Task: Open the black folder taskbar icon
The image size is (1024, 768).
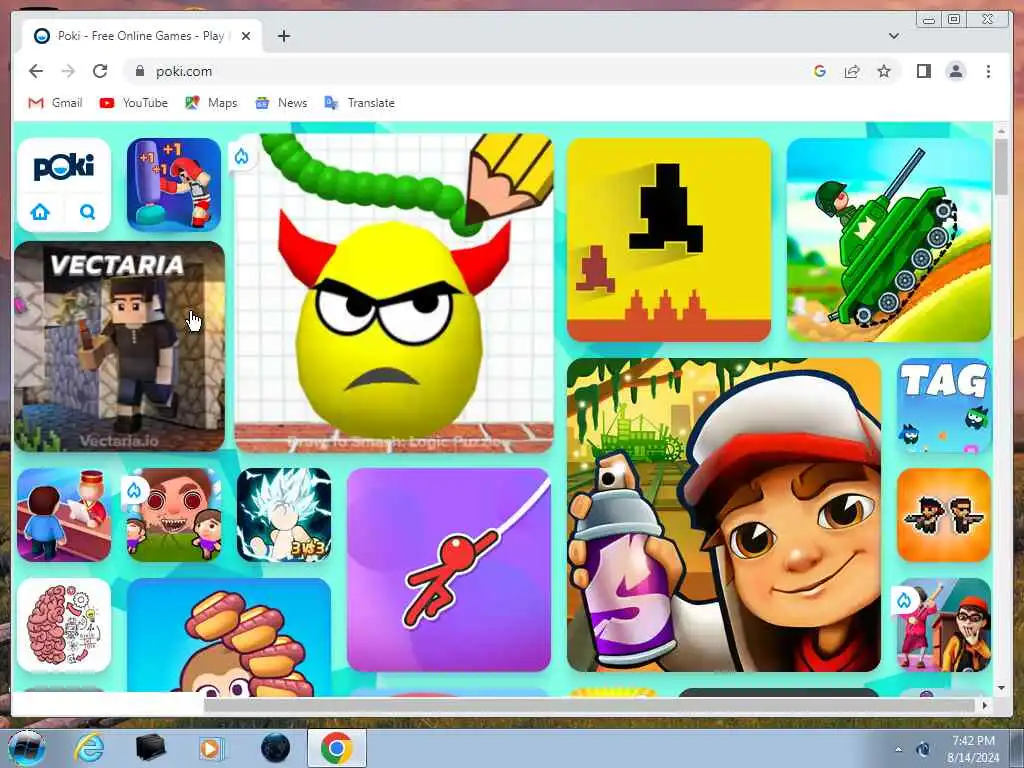Action: pyautogui.click(x=150, y=748)
